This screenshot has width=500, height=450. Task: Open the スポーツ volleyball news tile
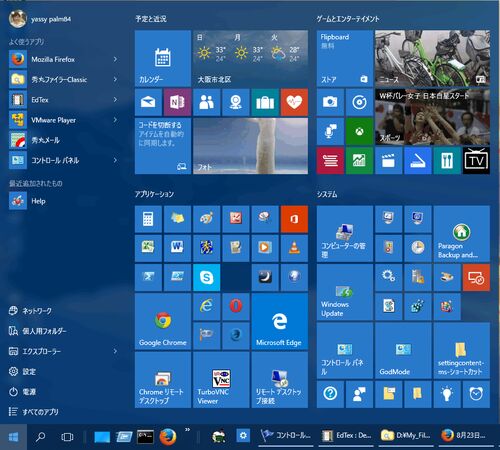click(x=432, y=117)
